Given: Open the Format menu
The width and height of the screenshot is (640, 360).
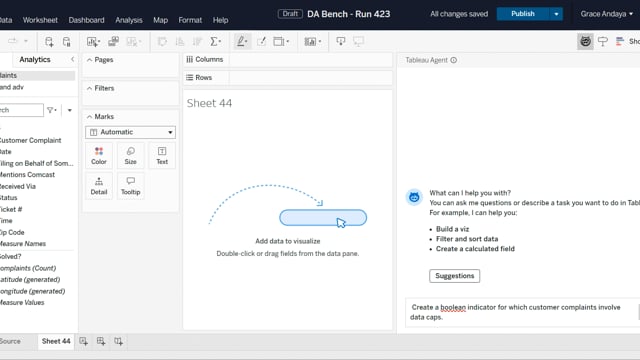Looking at the screenshot, I should pos(190,20).
